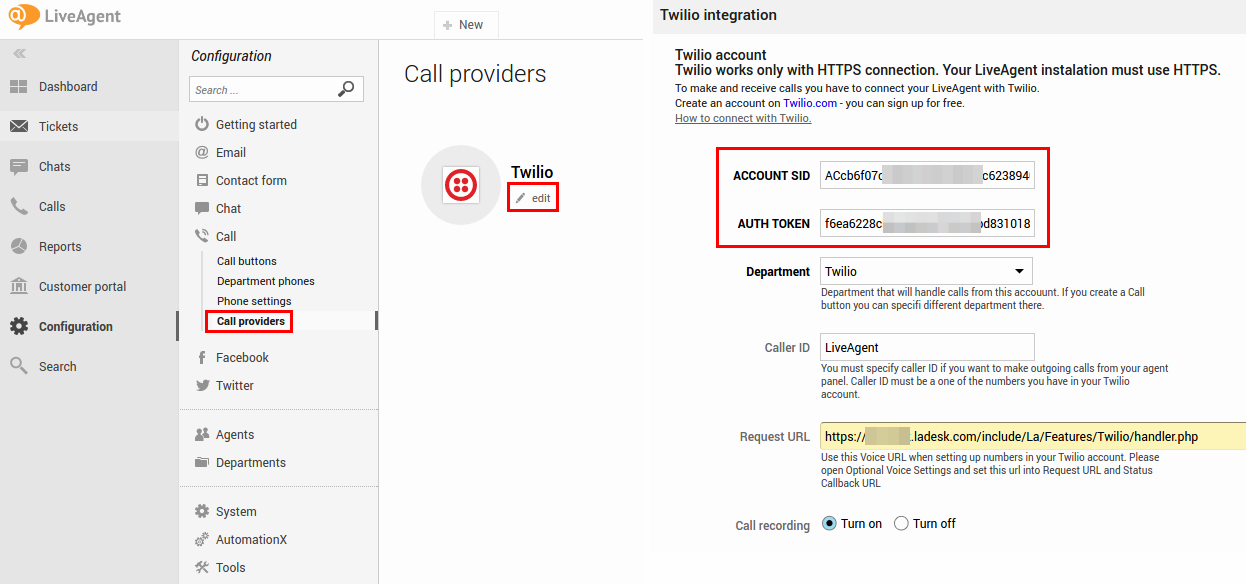This screenshot has height=584, width=1246.
Task: Click the Chats label in main sidebar
Action: tap(55, 167)
